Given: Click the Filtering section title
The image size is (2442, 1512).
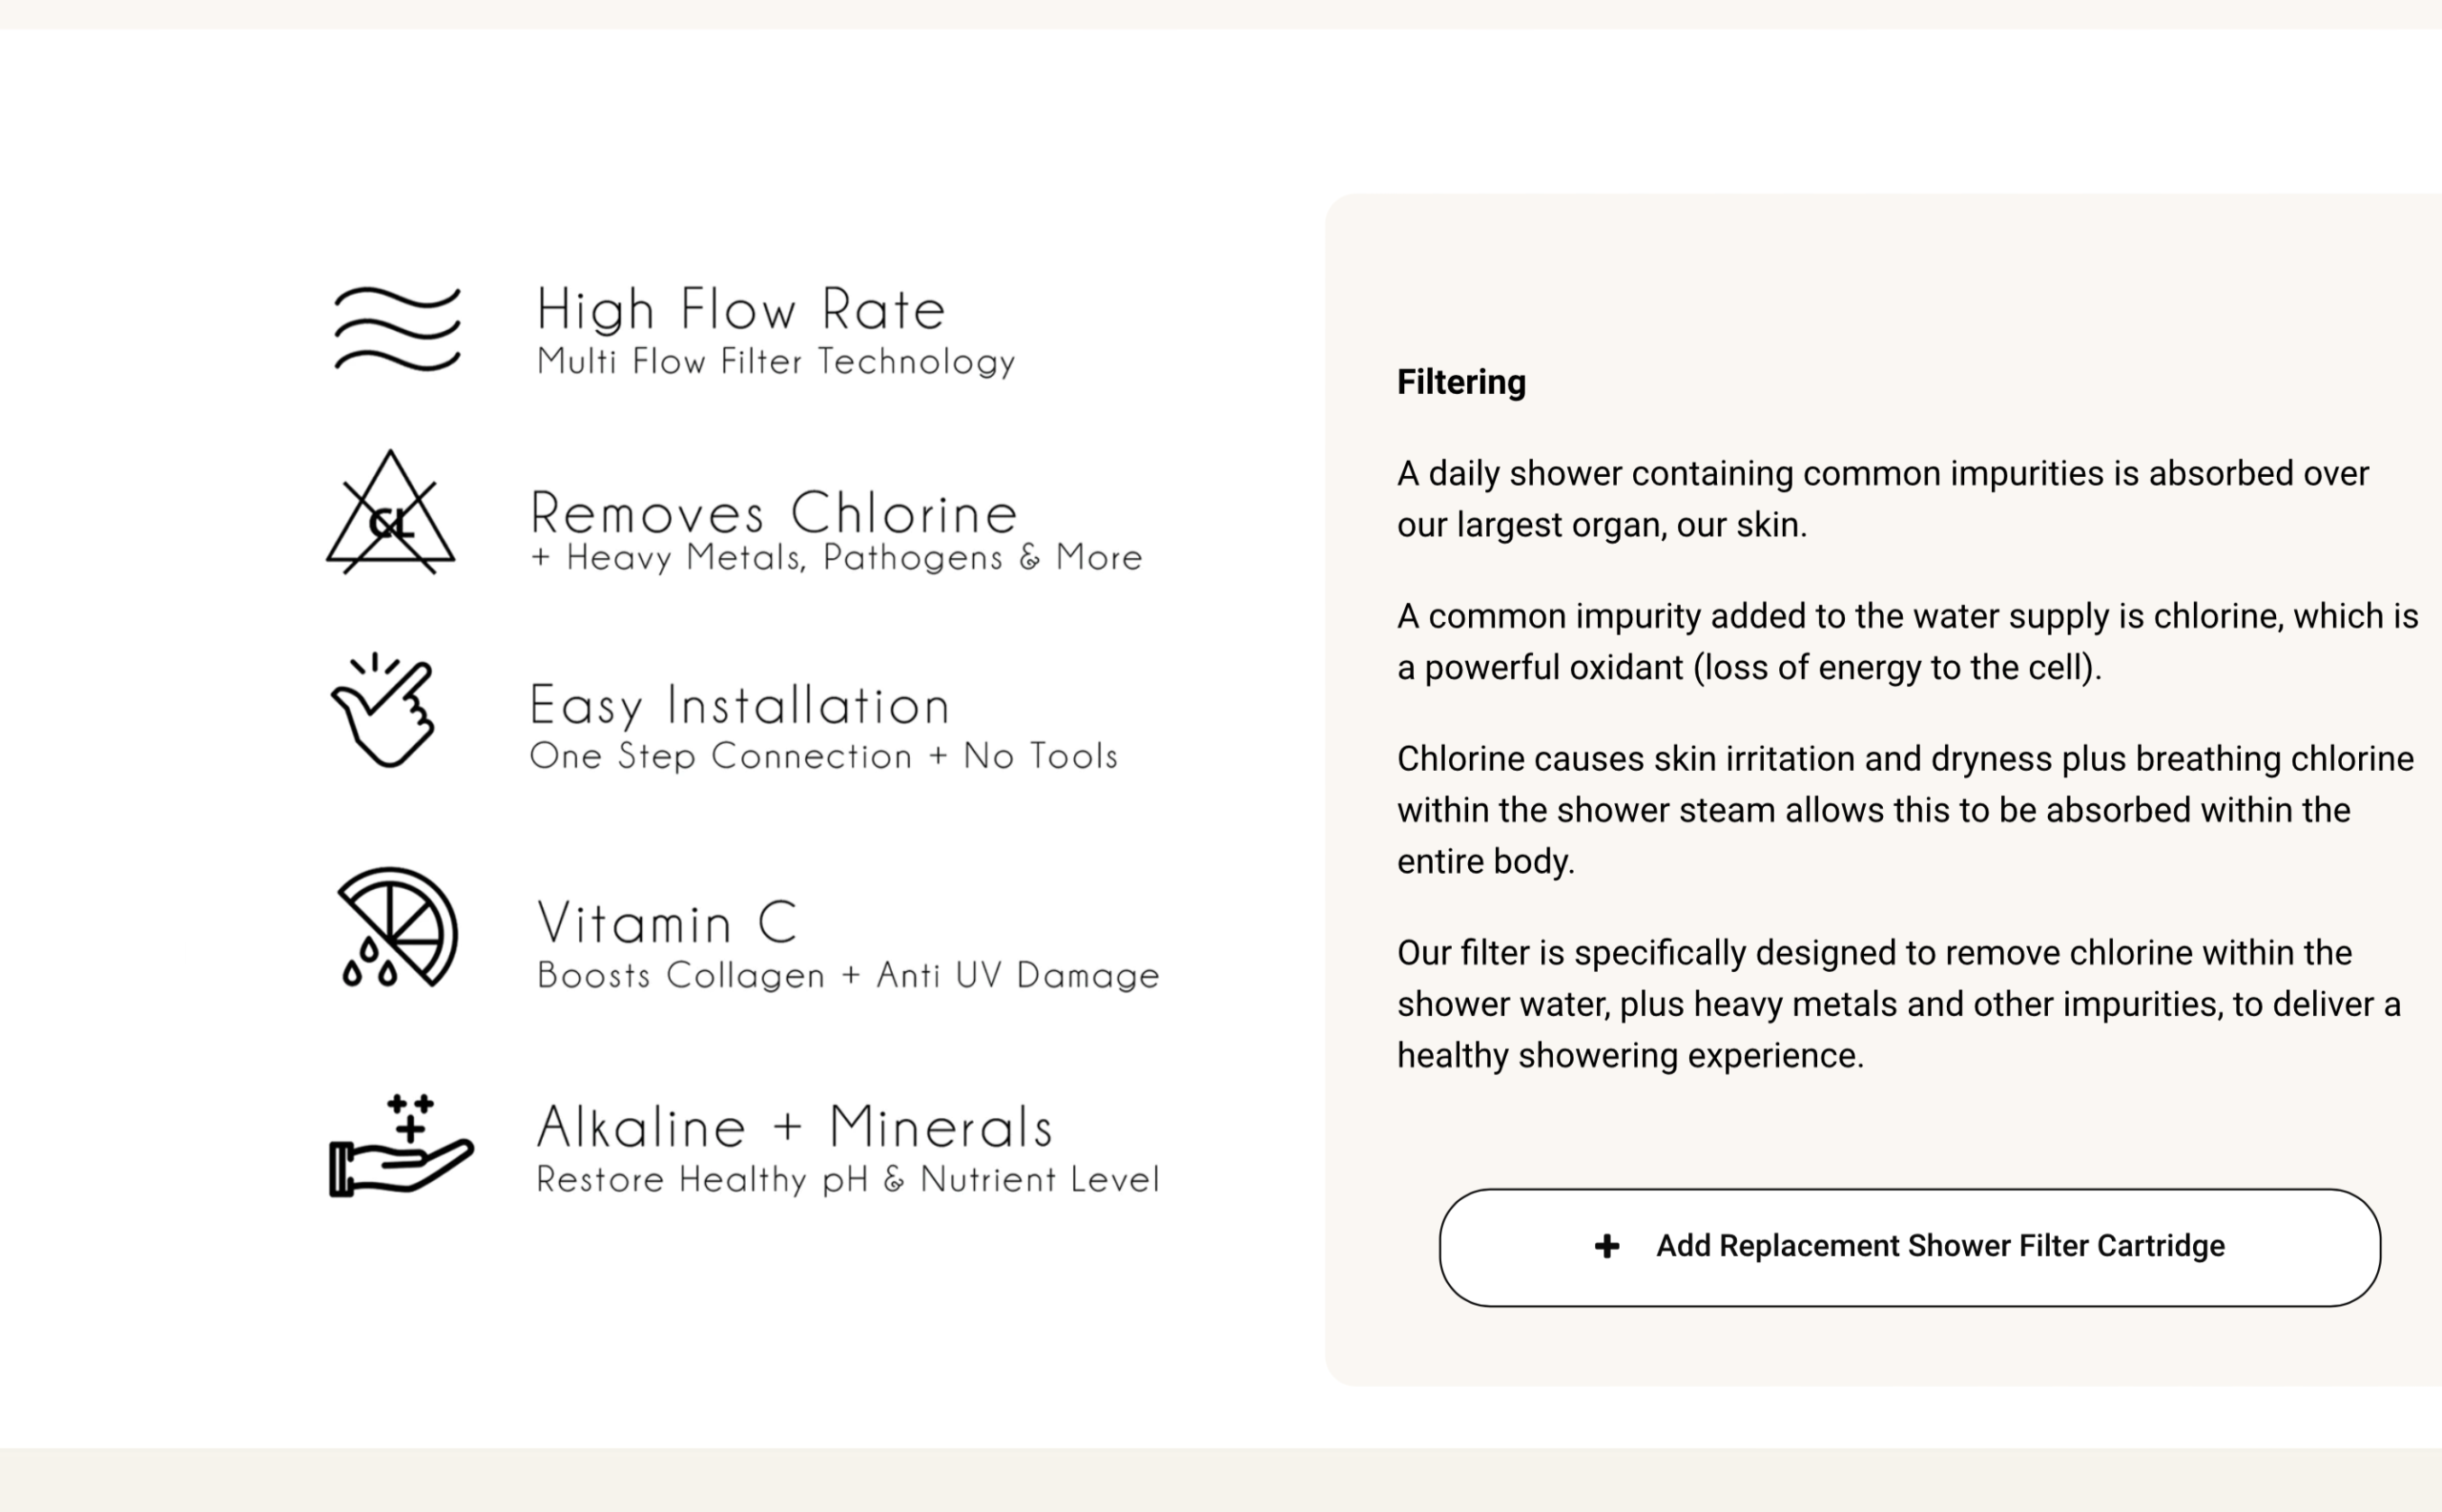Looking at the screenshot, I should (x=1461, y=382).
